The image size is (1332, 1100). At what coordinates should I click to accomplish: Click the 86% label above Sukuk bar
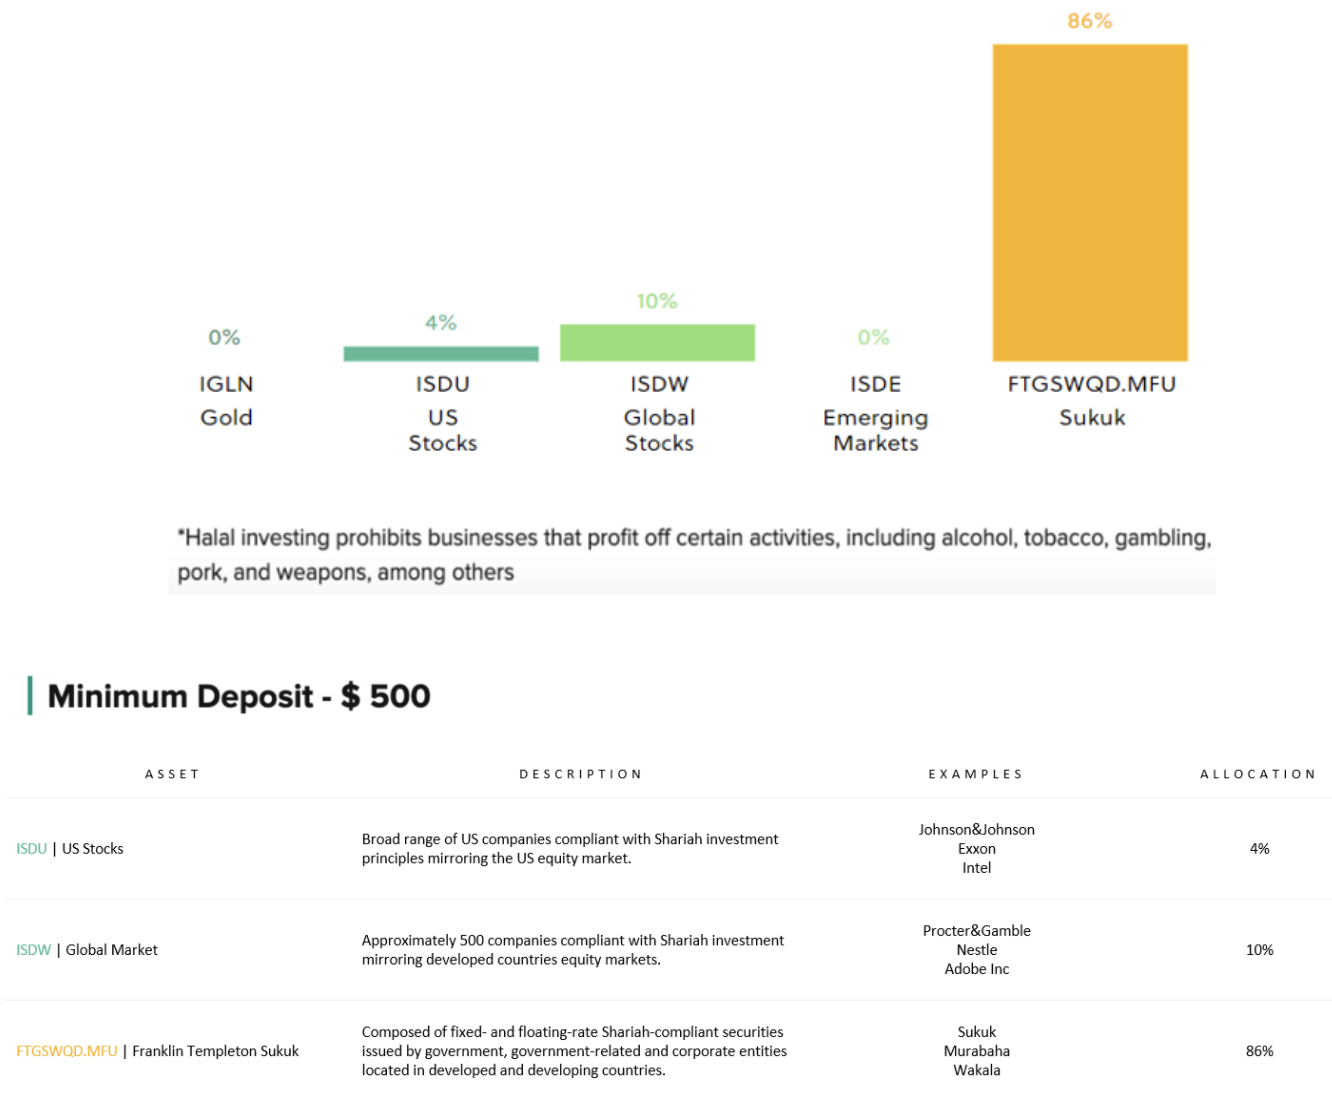(x=1090, y=21)
